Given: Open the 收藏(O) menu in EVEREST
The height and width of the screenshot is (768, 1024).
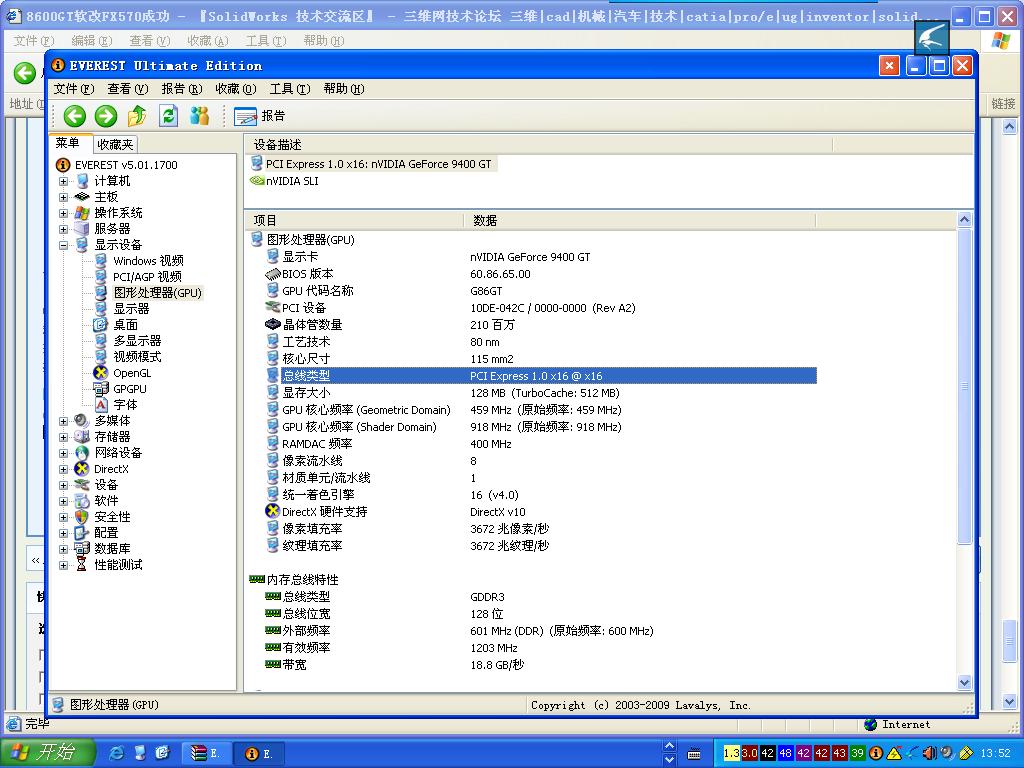Looking at the screenshot, I should [236, 89].
